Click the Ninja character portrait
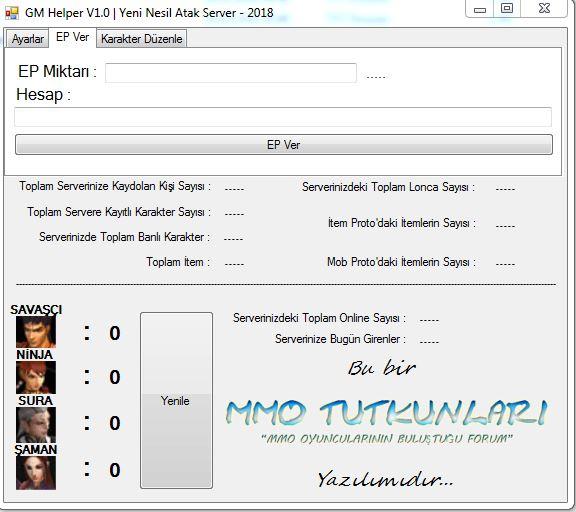 [x=36, y=378]
